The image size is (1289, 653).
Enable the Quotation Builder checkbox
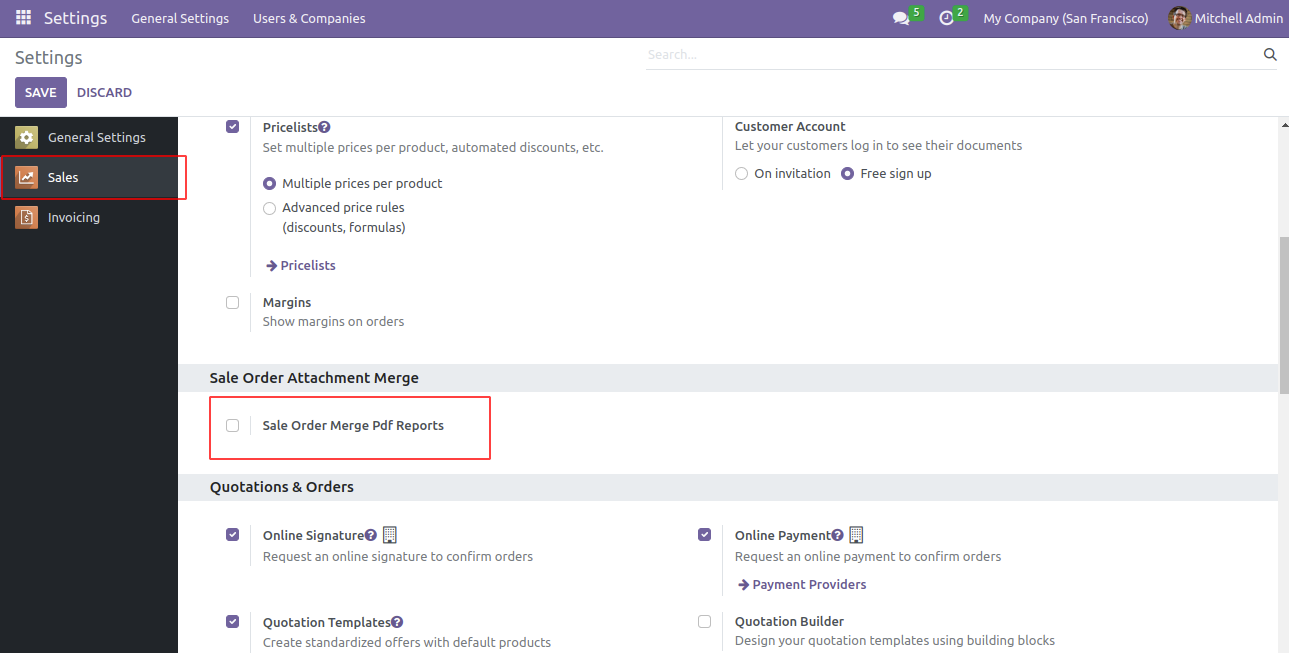[x=704, y=621]
